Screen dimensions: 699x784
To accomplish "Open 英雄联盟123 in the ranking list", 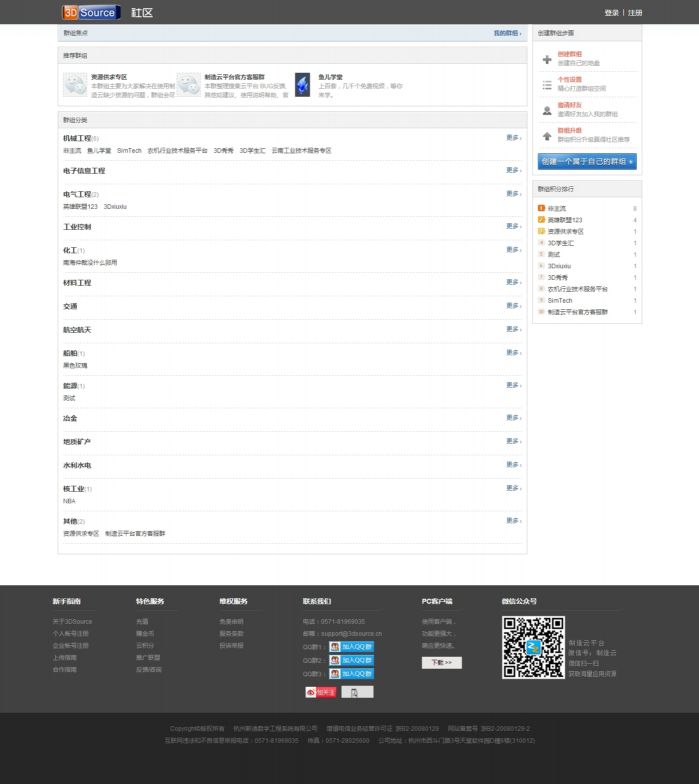I will point(565,220).
